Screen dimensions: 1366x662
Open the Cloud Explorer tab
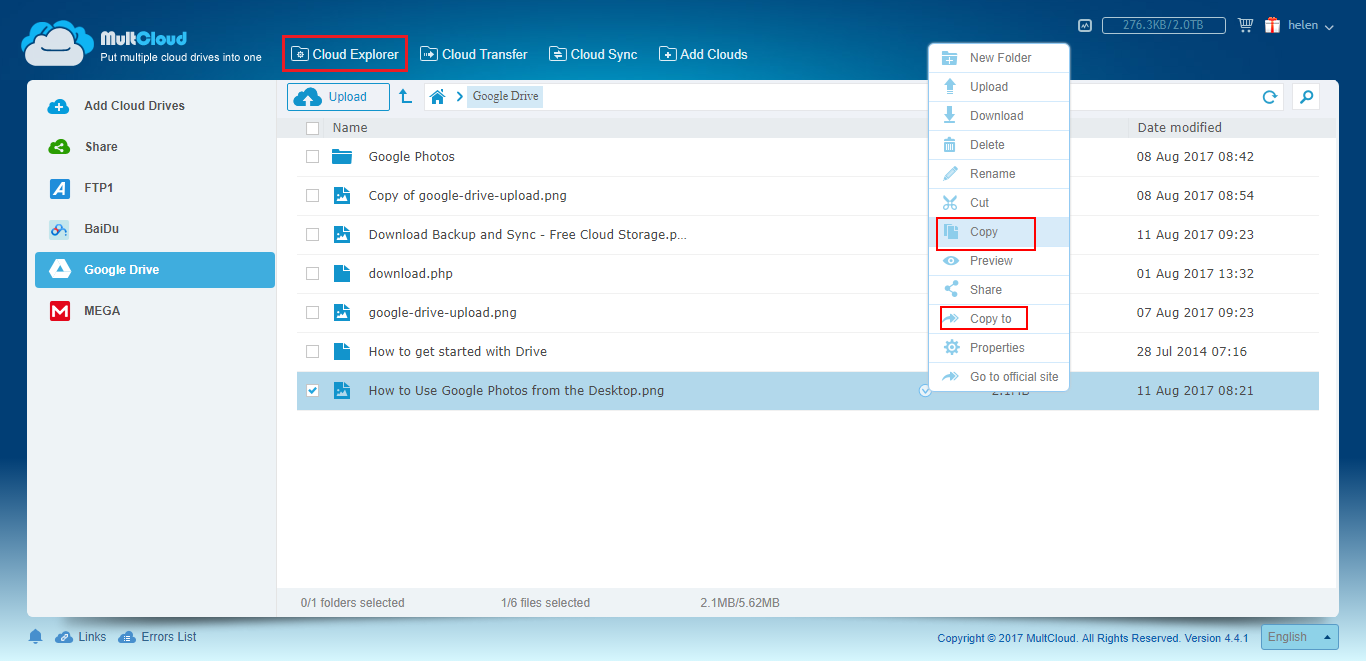point(345,54)
